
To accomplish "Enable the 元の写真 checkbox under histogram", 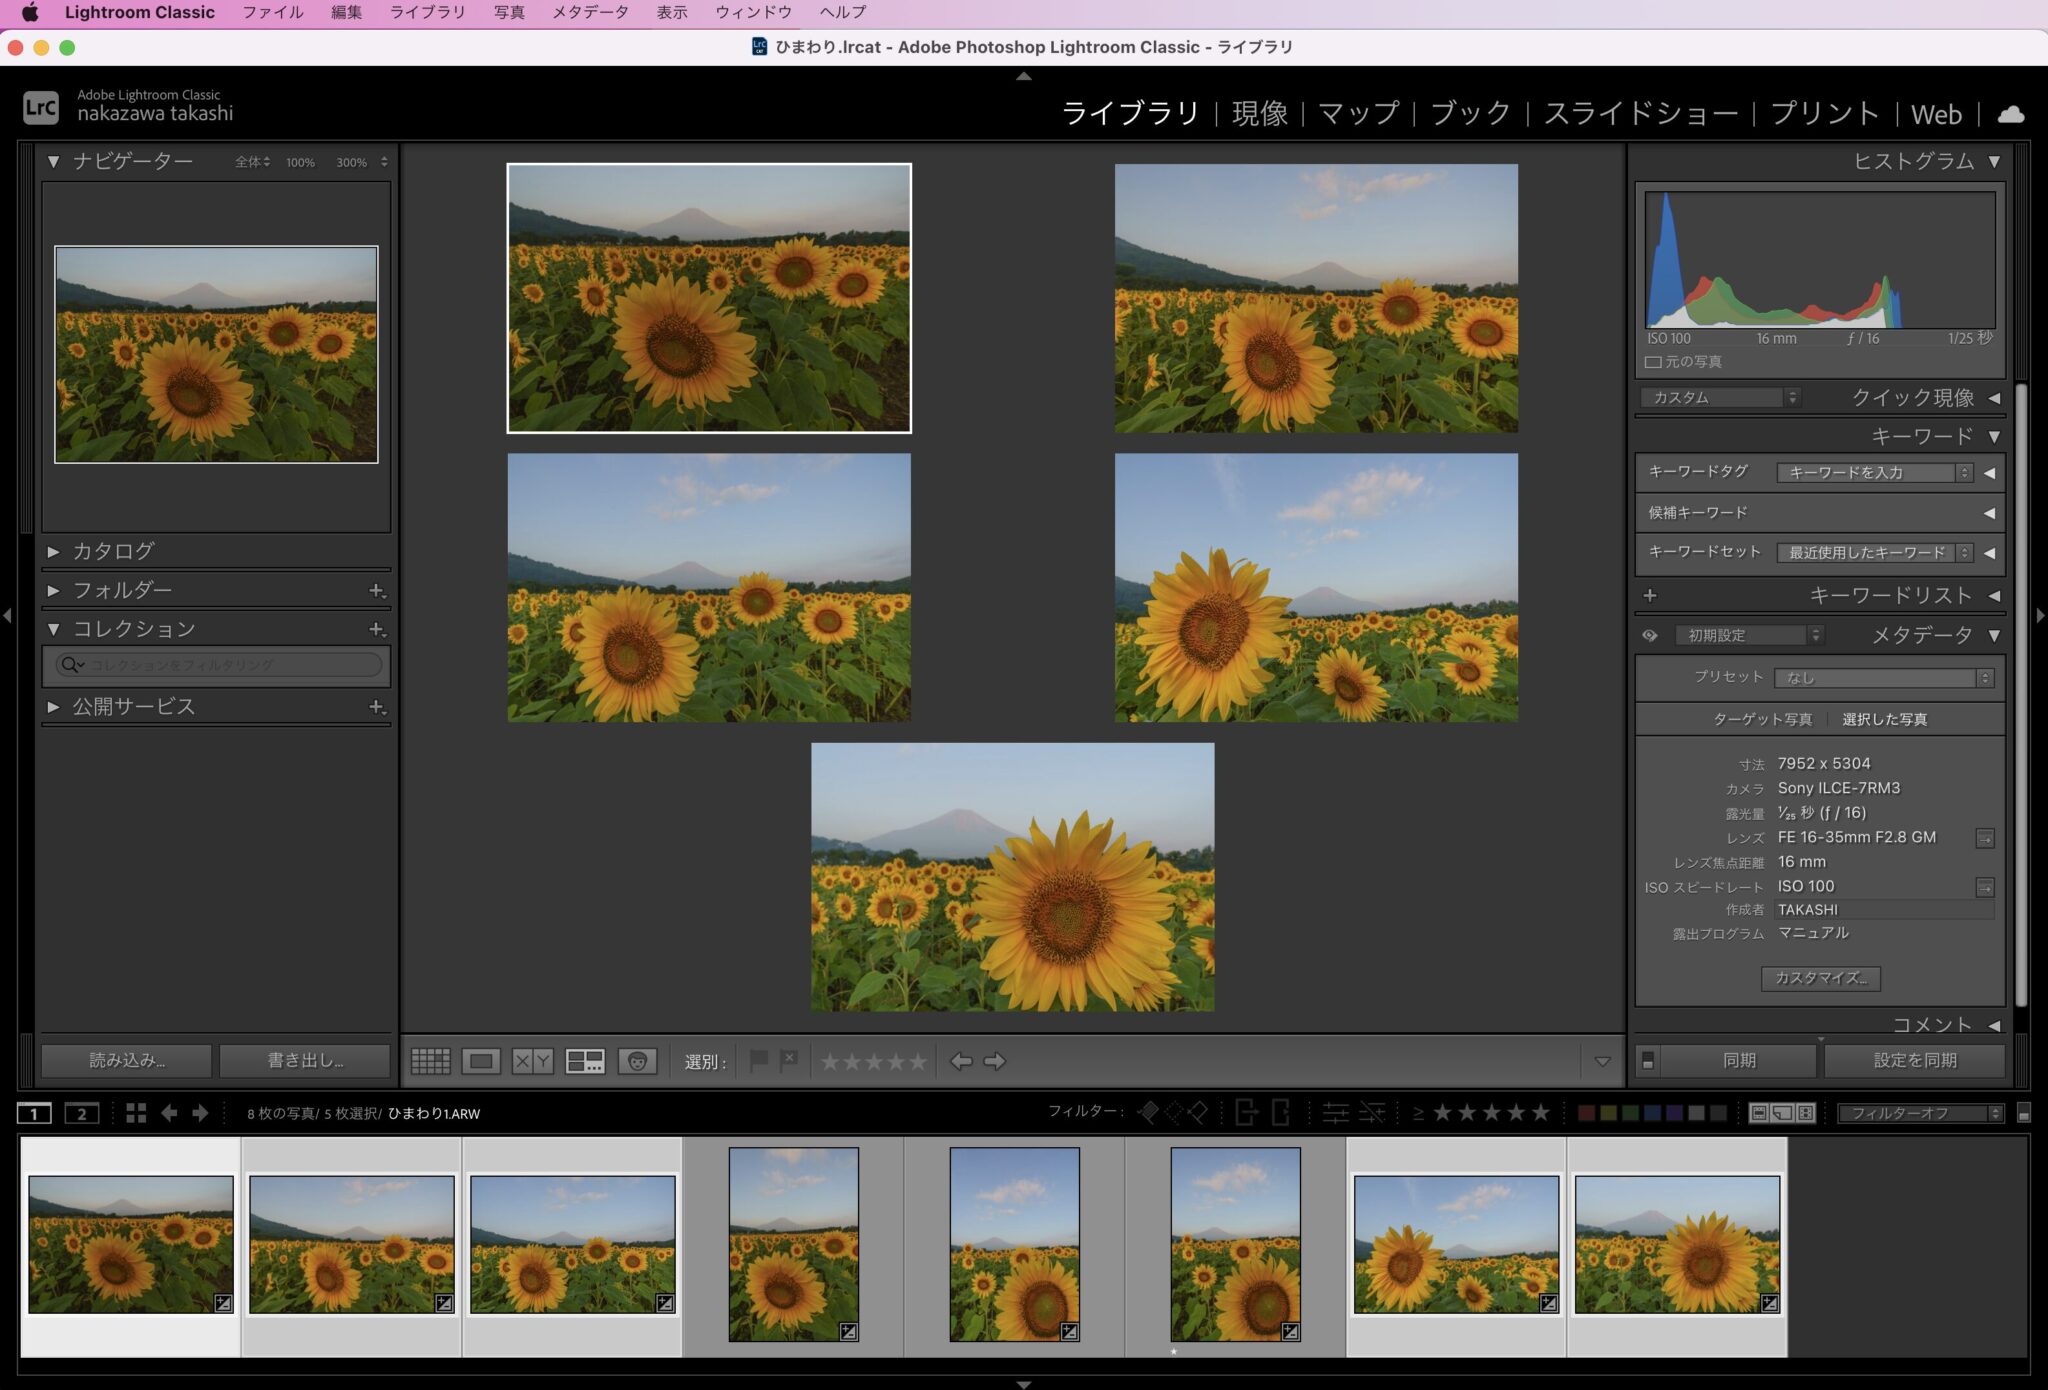I will [1653, 362].
